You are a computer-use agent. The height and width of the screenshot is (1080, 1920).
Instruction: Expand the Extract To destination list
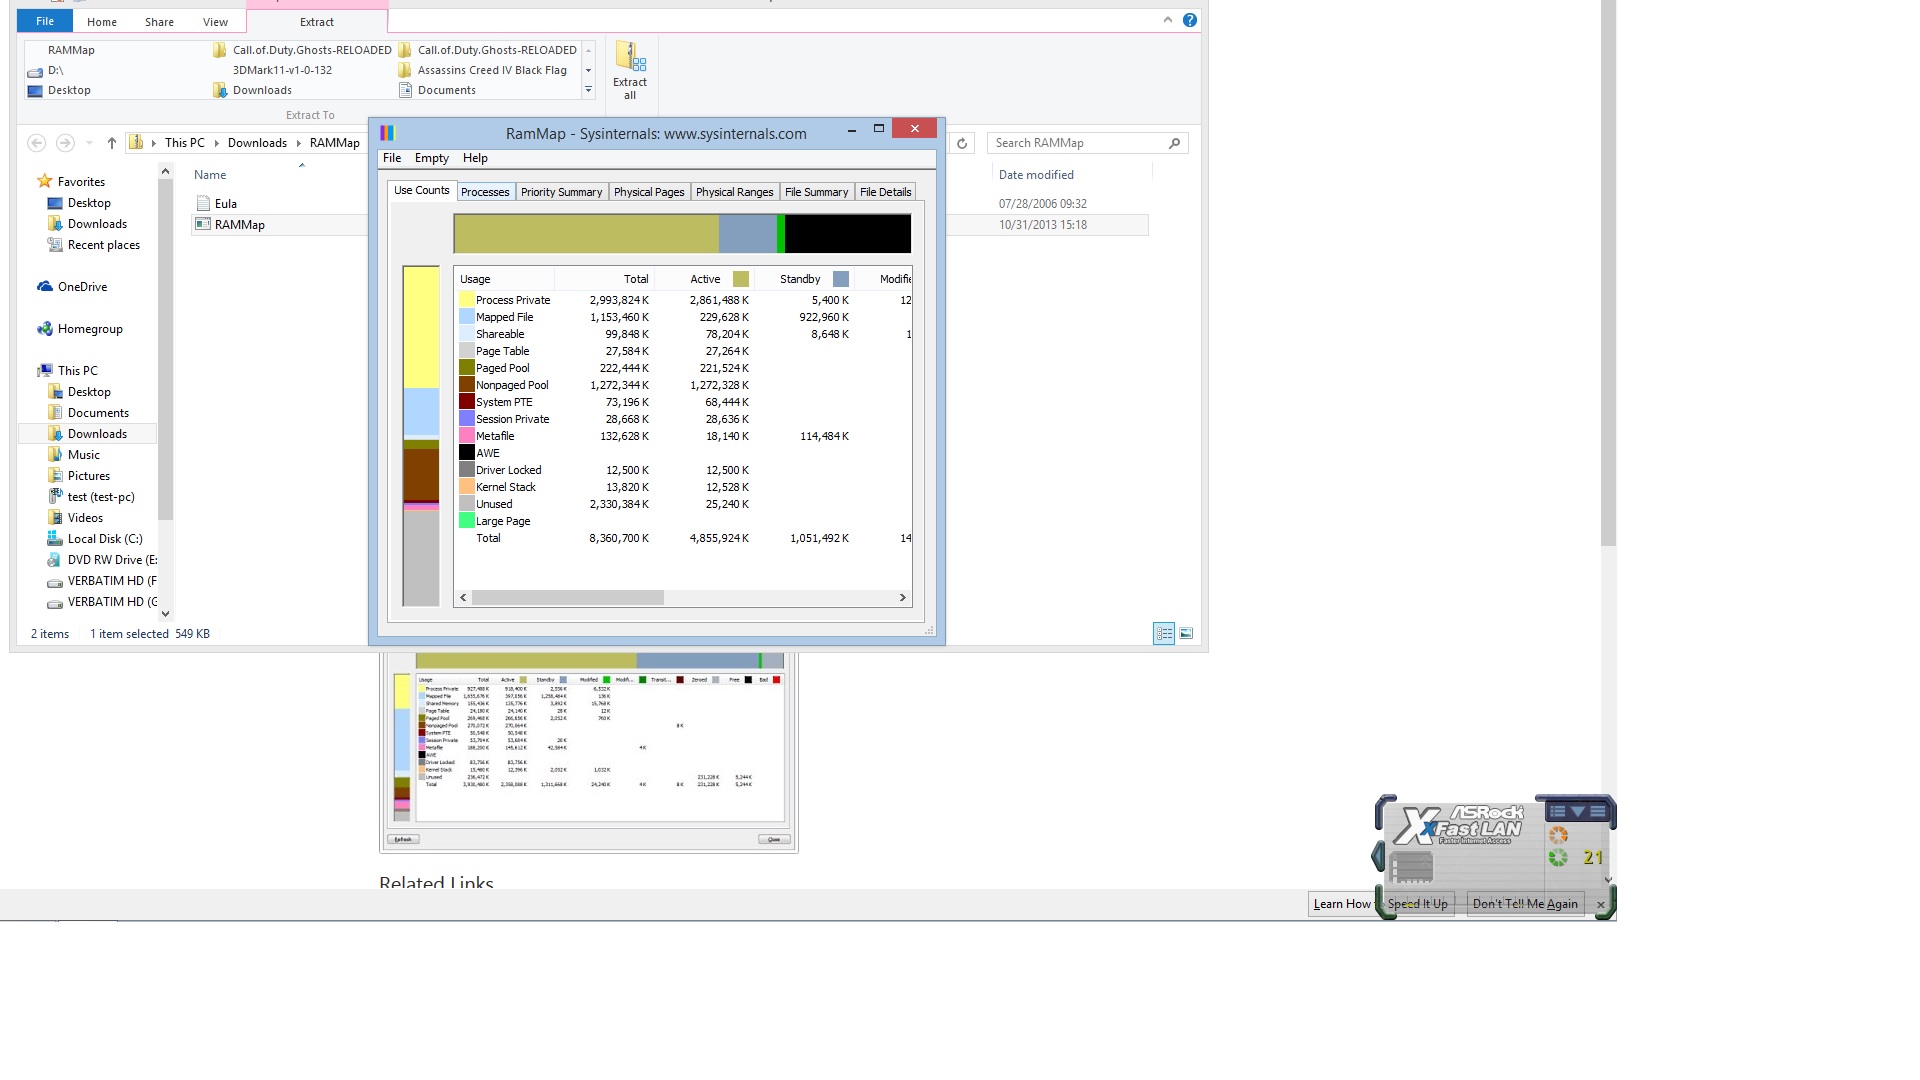tap(588, 90)
